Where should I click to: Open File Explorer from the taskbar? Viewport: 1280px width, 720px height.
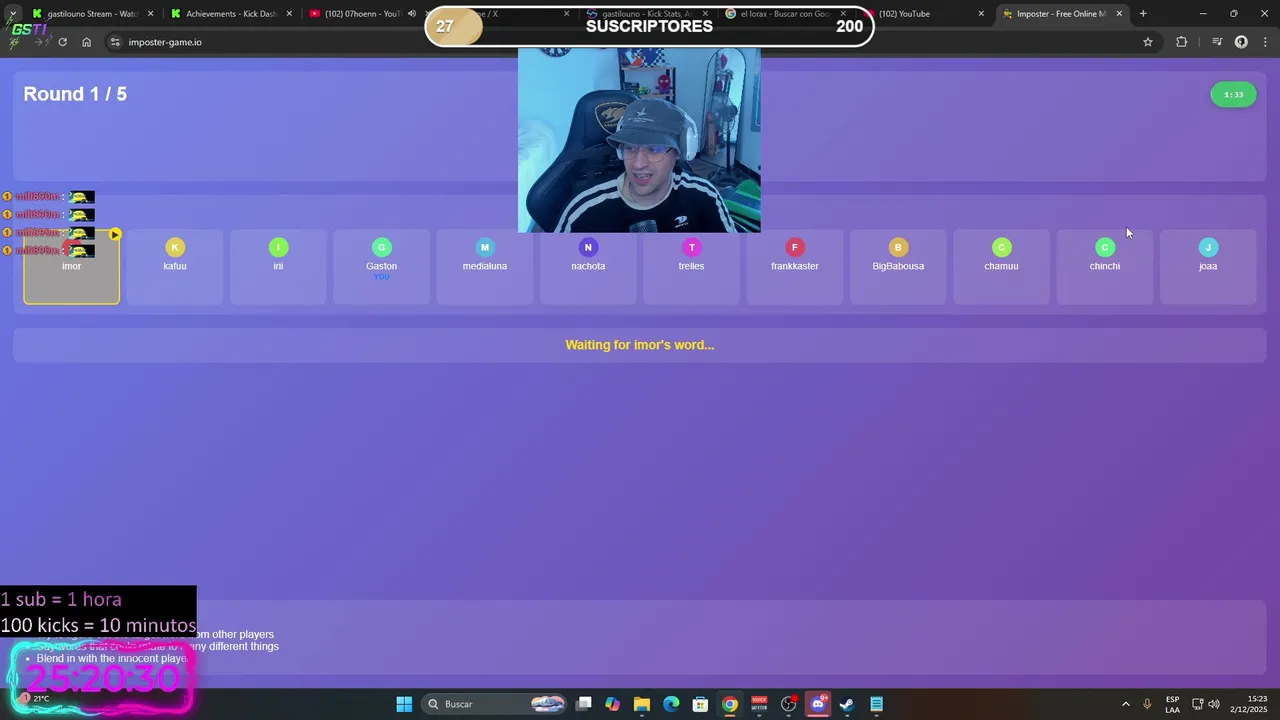click(642, 704)
